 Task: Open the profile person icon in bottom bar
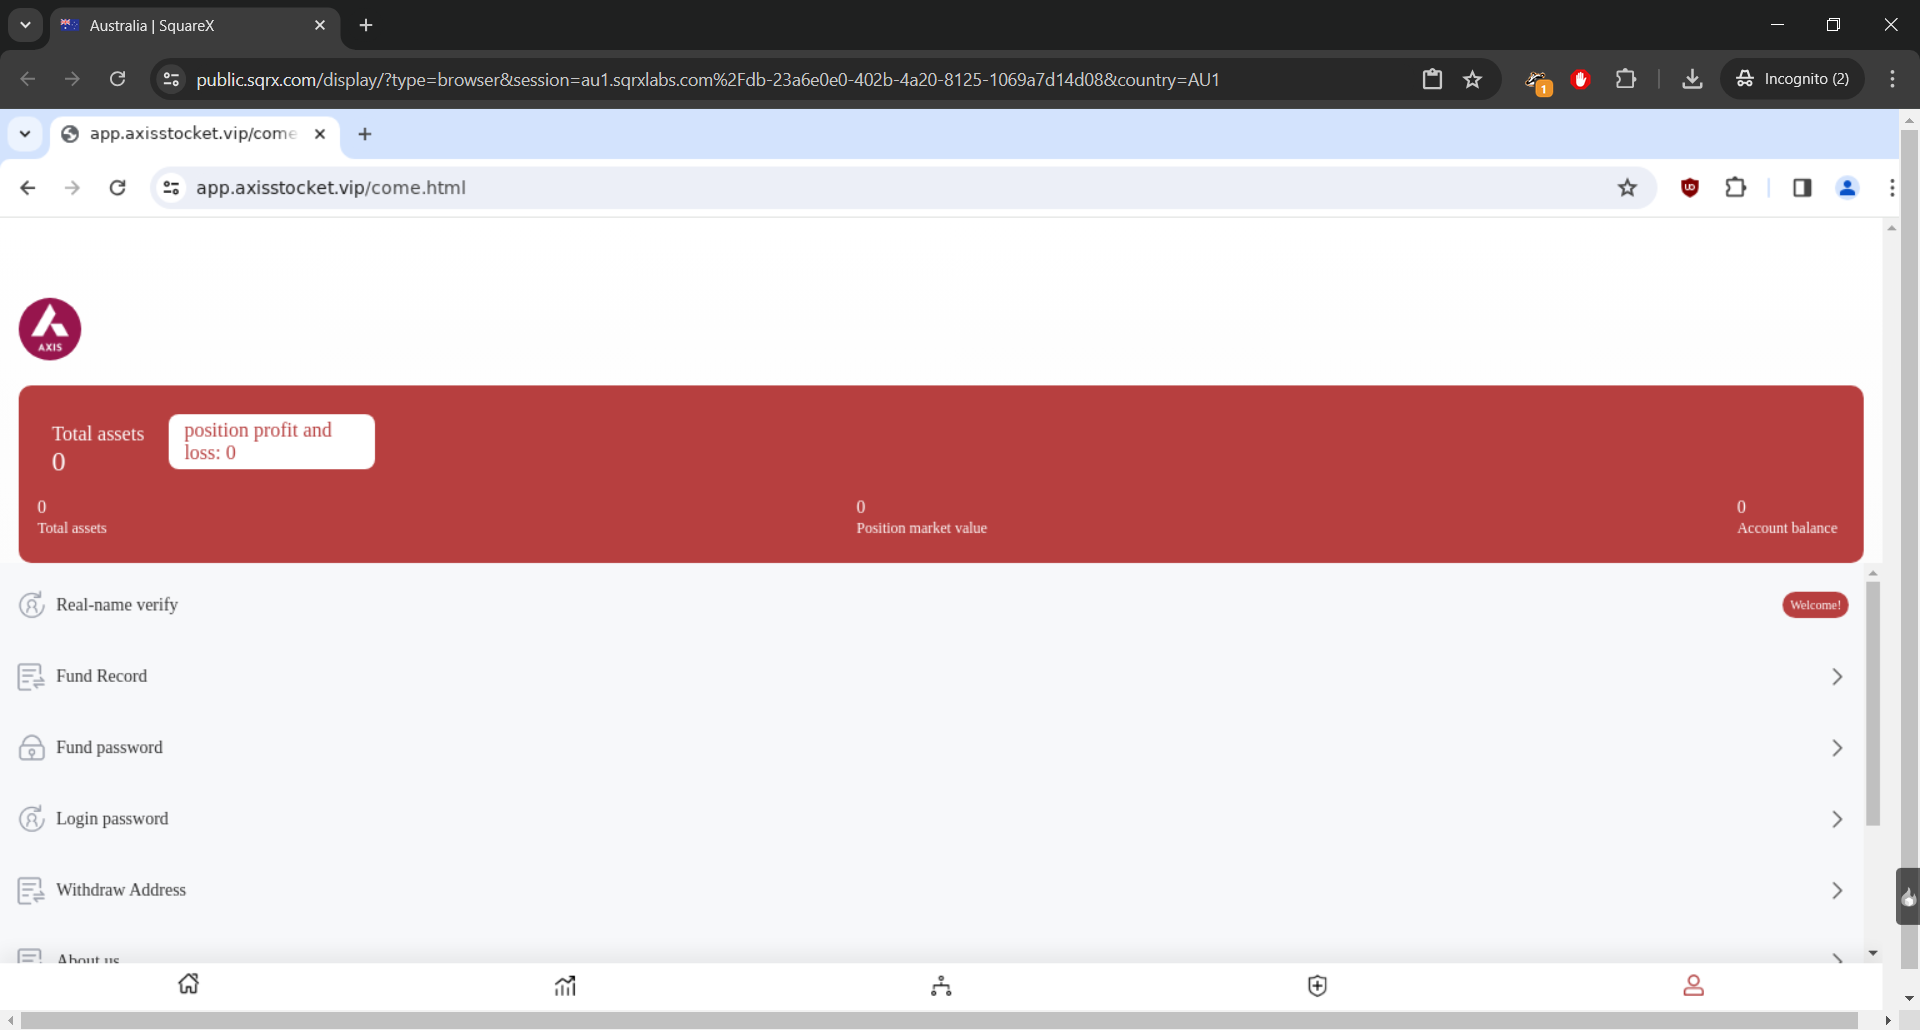[1693, 986]
